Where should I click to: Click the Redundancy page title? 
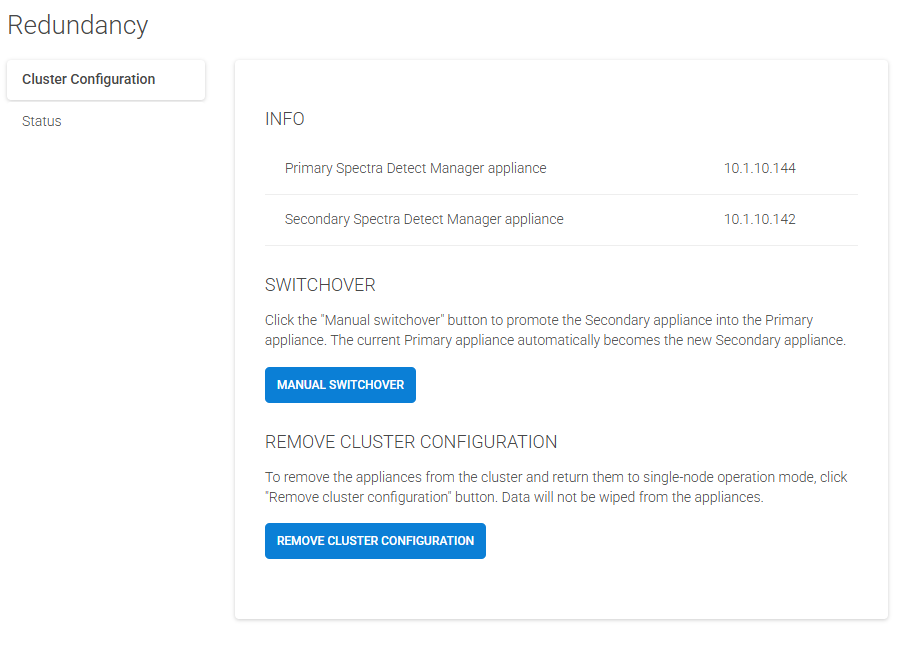[x=78, y=25]
